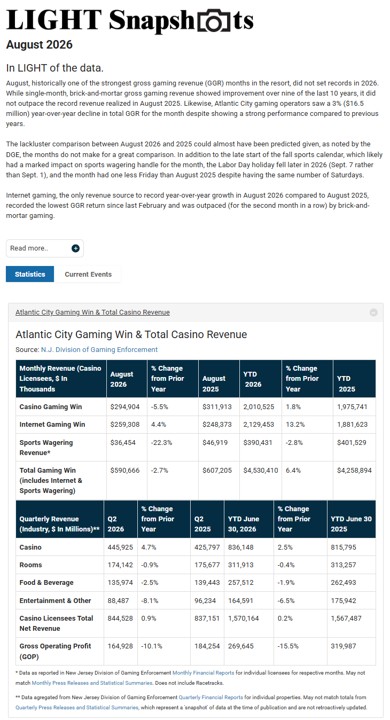Click the 88,487 entertainment value

coord(118,600)
